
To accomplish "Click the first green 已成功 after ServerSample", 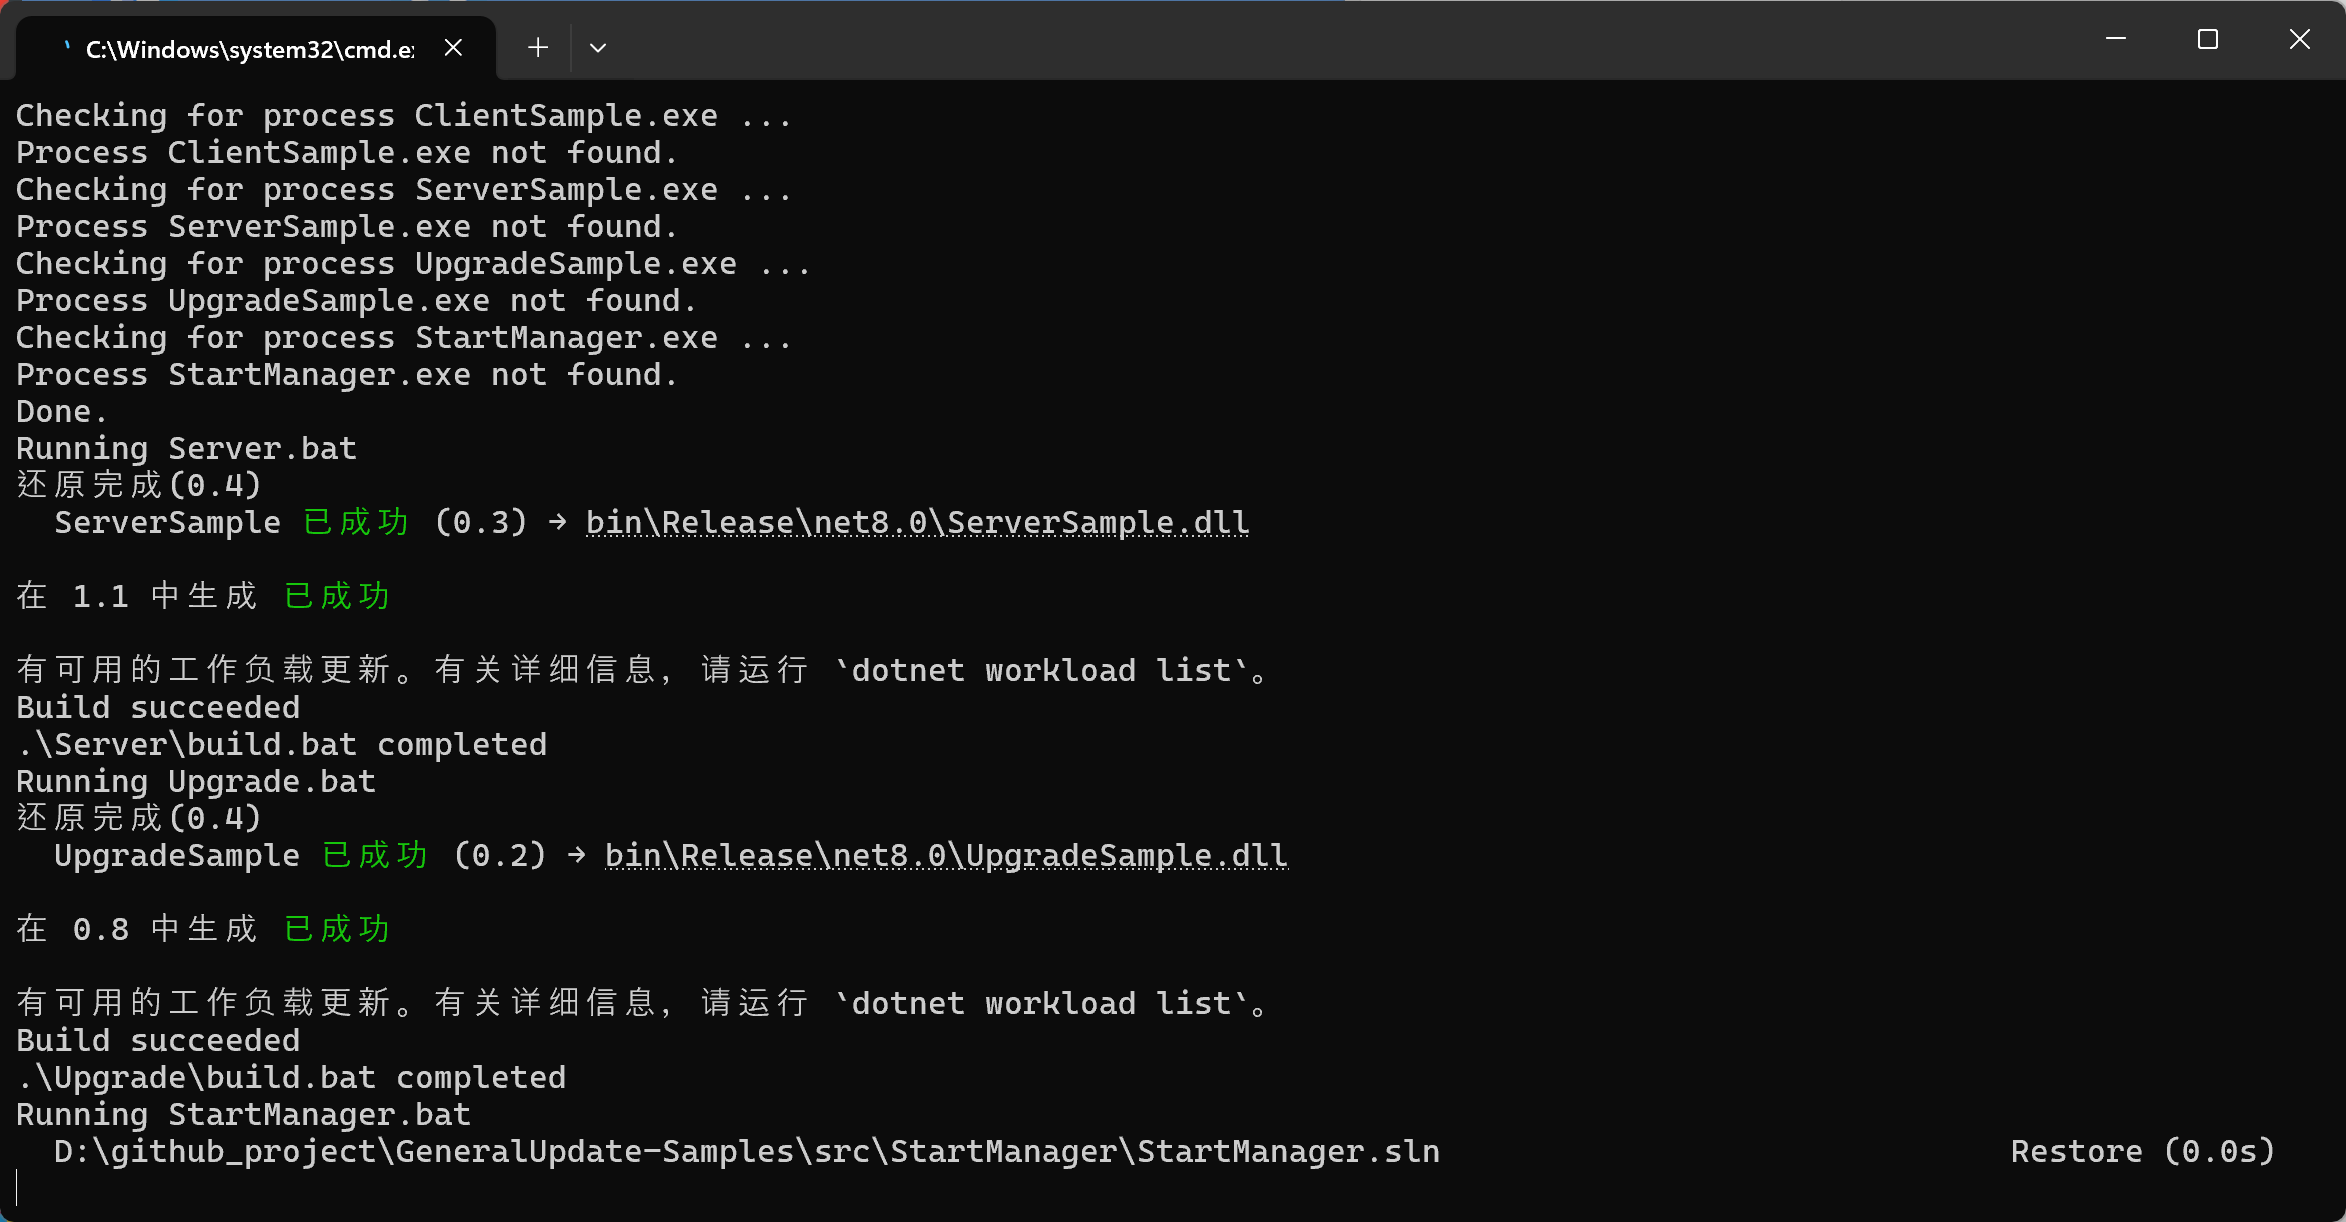I will (356, 522).
